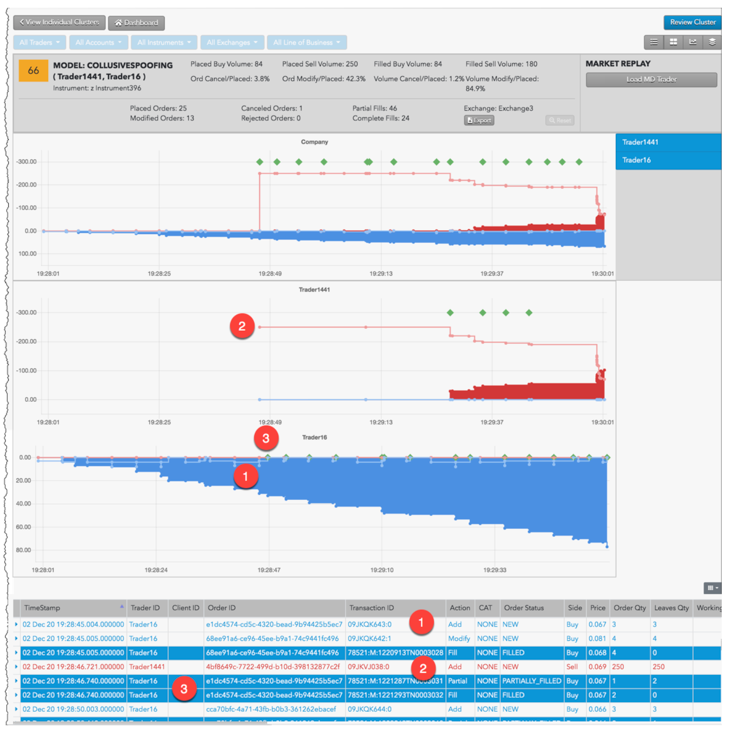Sort by the Transaction ID column header
733x735 pixels.
tap(395, 608)
